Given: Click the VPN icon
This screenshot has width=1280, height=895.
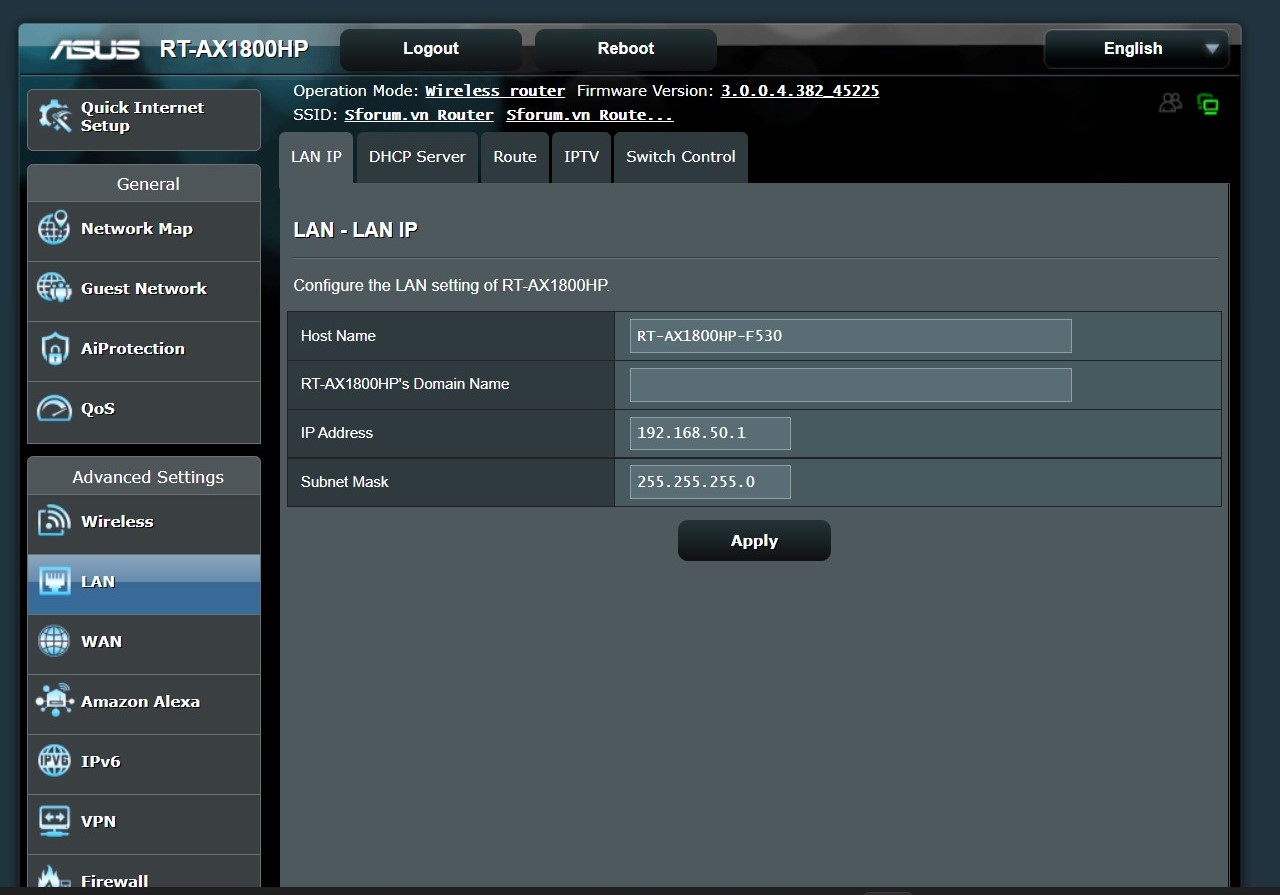Looking at the screenshot, I should tap(54, 821).
